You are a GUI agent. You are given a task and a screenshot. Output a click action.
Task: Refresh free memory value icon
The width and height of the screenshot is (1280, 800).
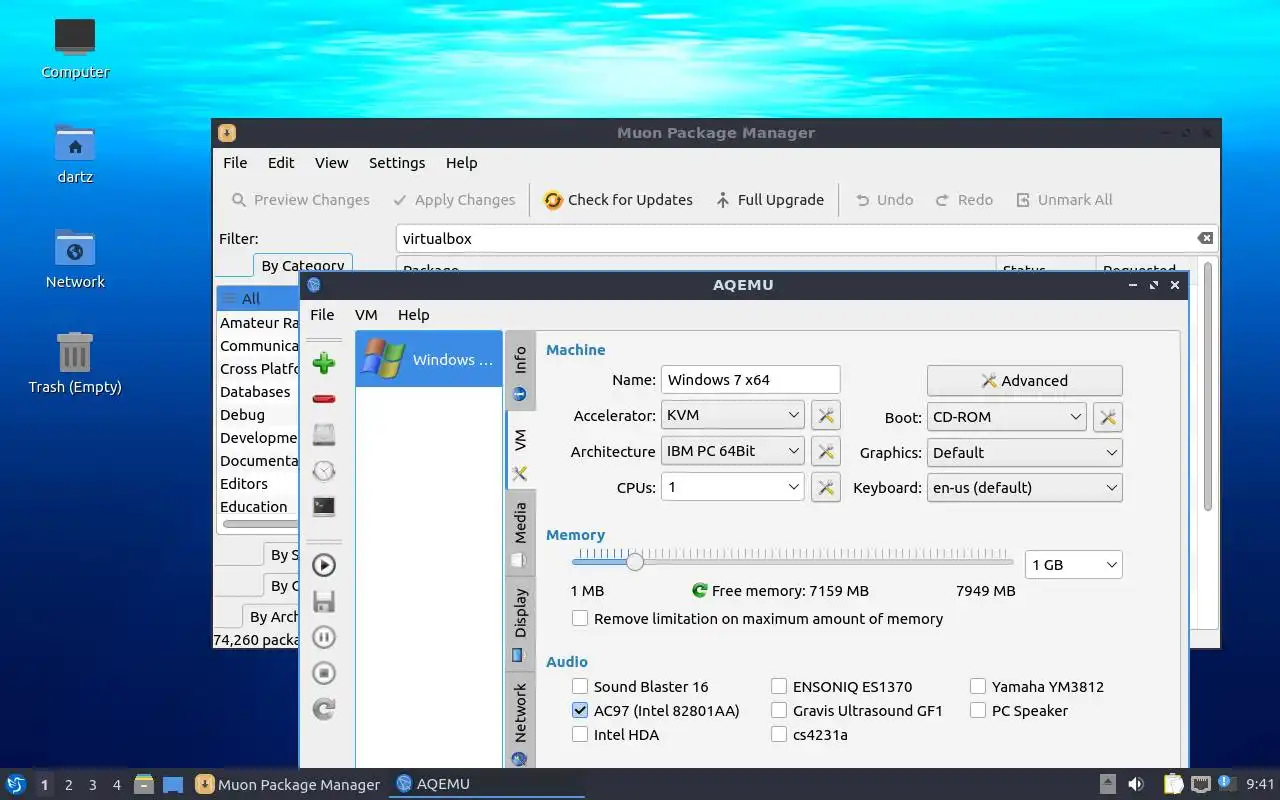point(700,591)
